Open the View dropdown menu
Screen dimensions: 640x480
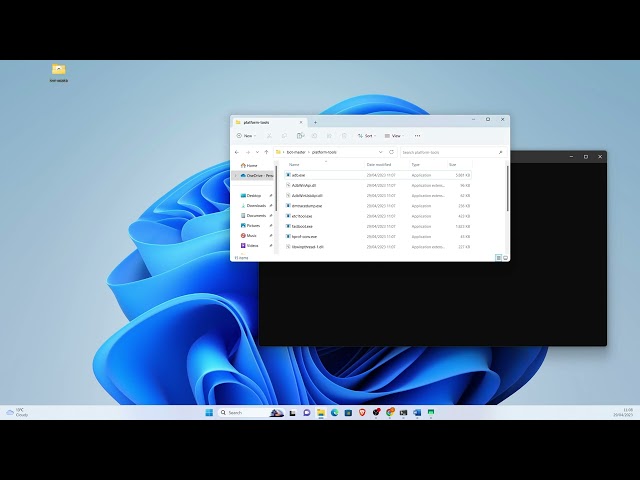[394, 136]
